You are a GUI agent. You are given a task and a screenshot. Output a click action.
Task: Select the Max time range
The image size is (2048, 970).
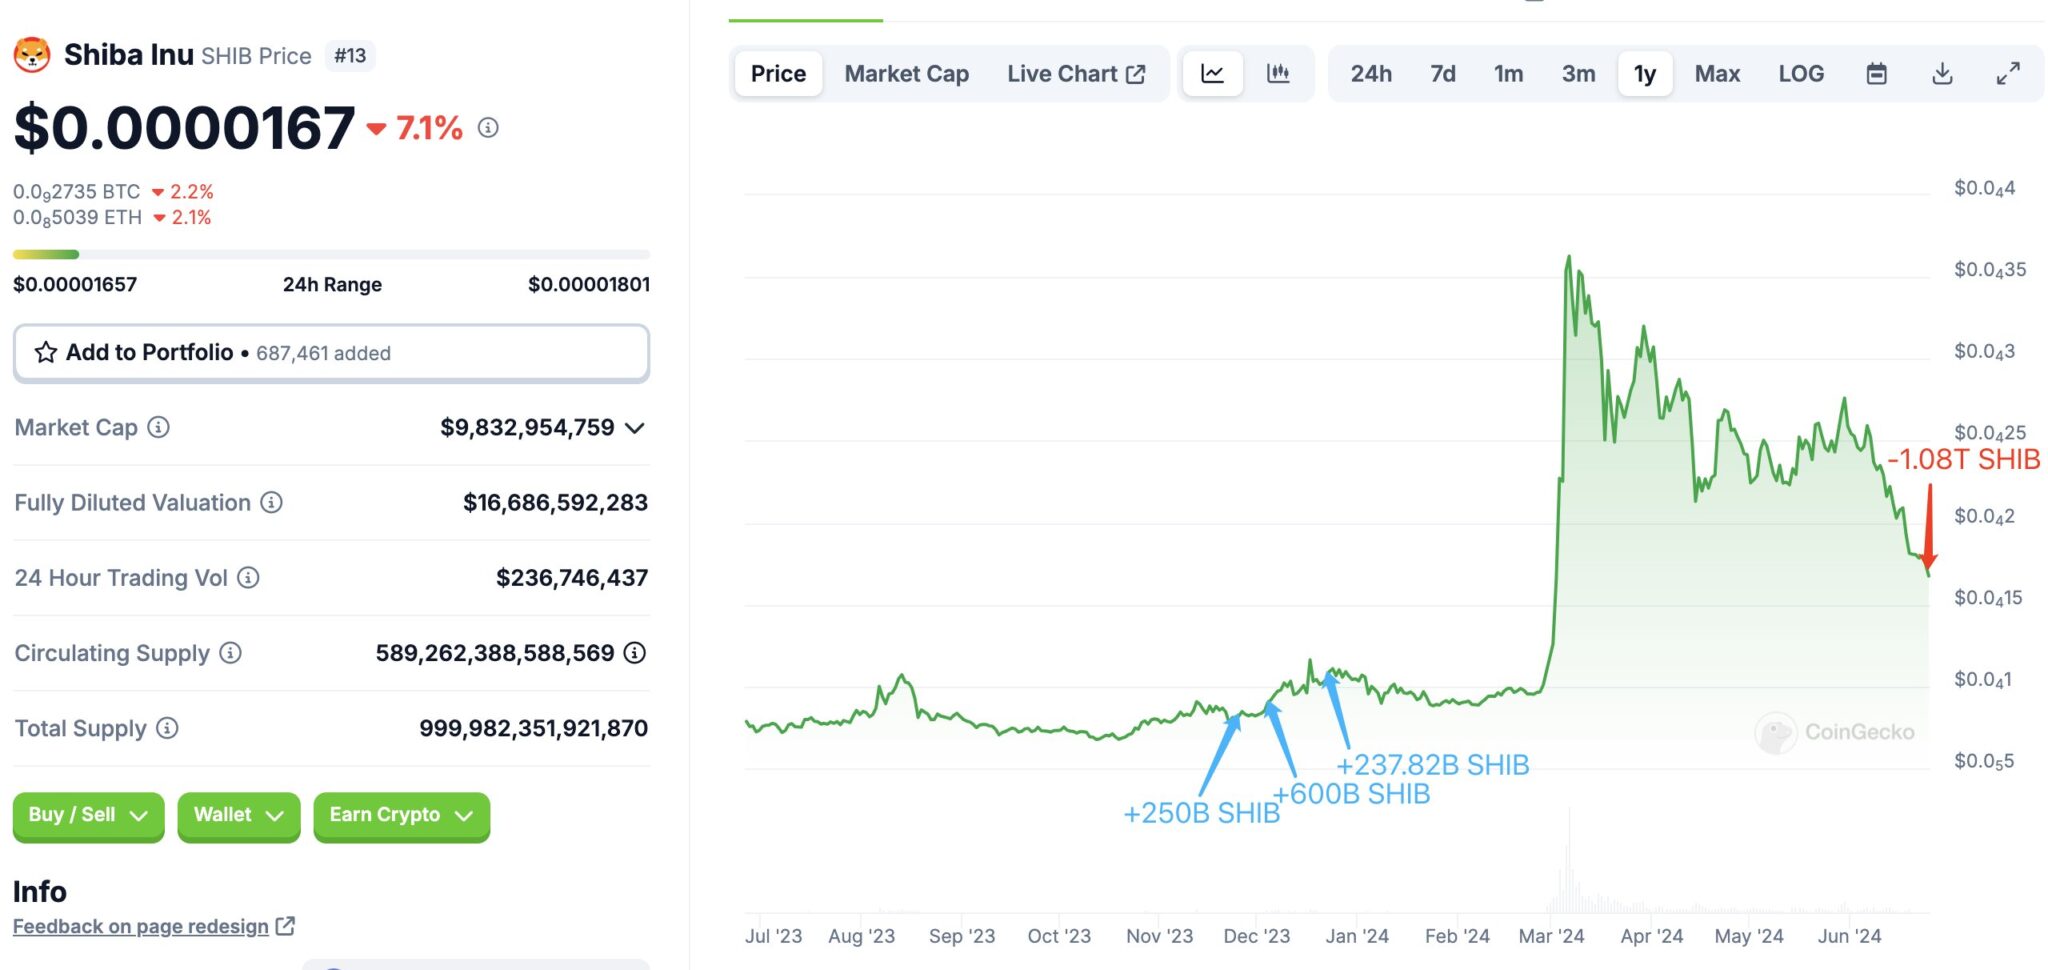click(x=1717, y=74)
